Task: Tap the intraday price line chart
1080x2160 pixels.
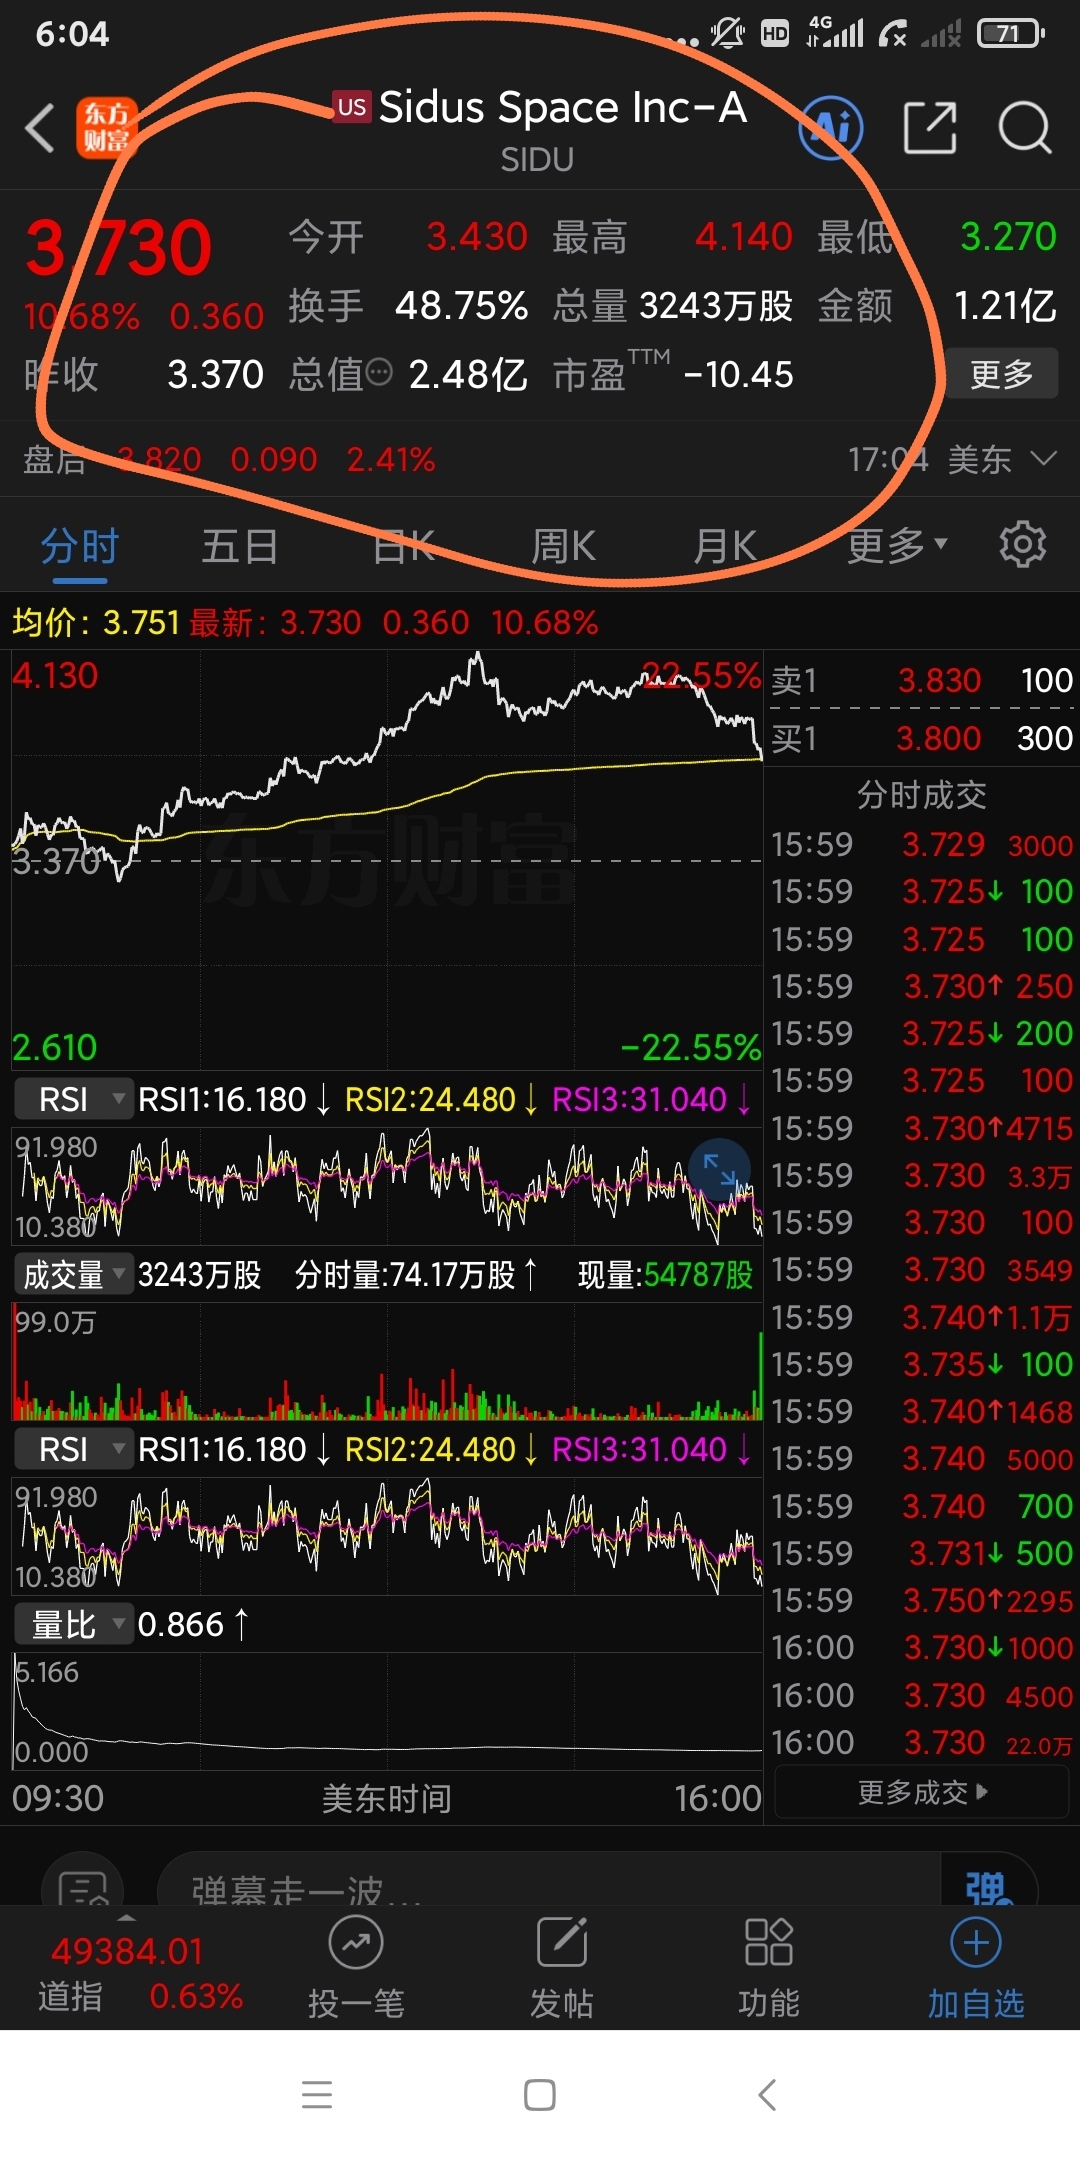Action: click(386, 860)
